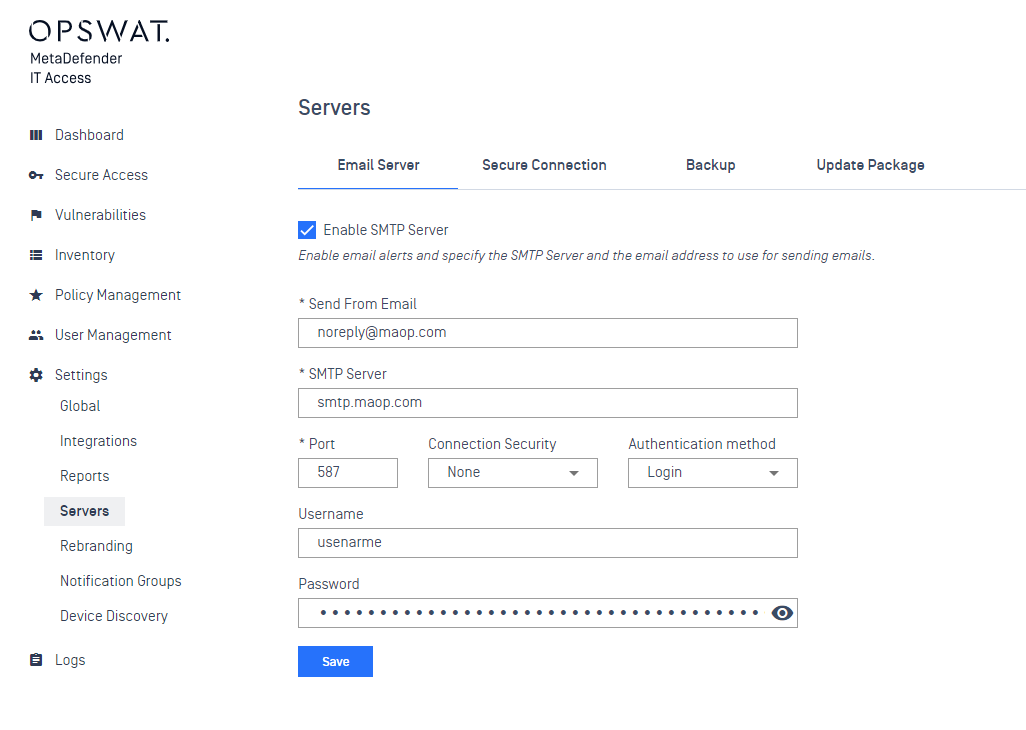Click the SMTP Server input field
Viewport: 1026px width, 730px height.
pyautogui.click(x=548, y=403)
